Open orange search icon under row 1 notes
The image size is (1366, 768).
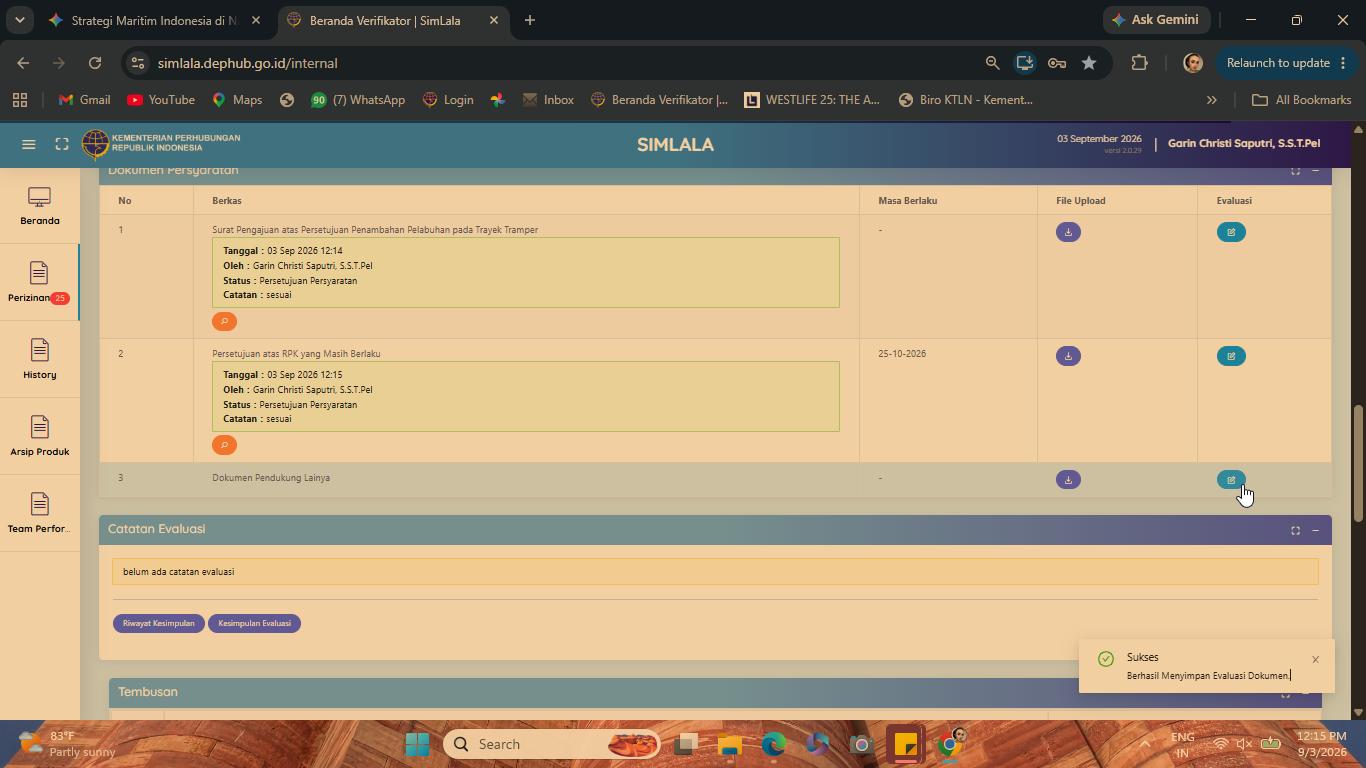[224, 321]
